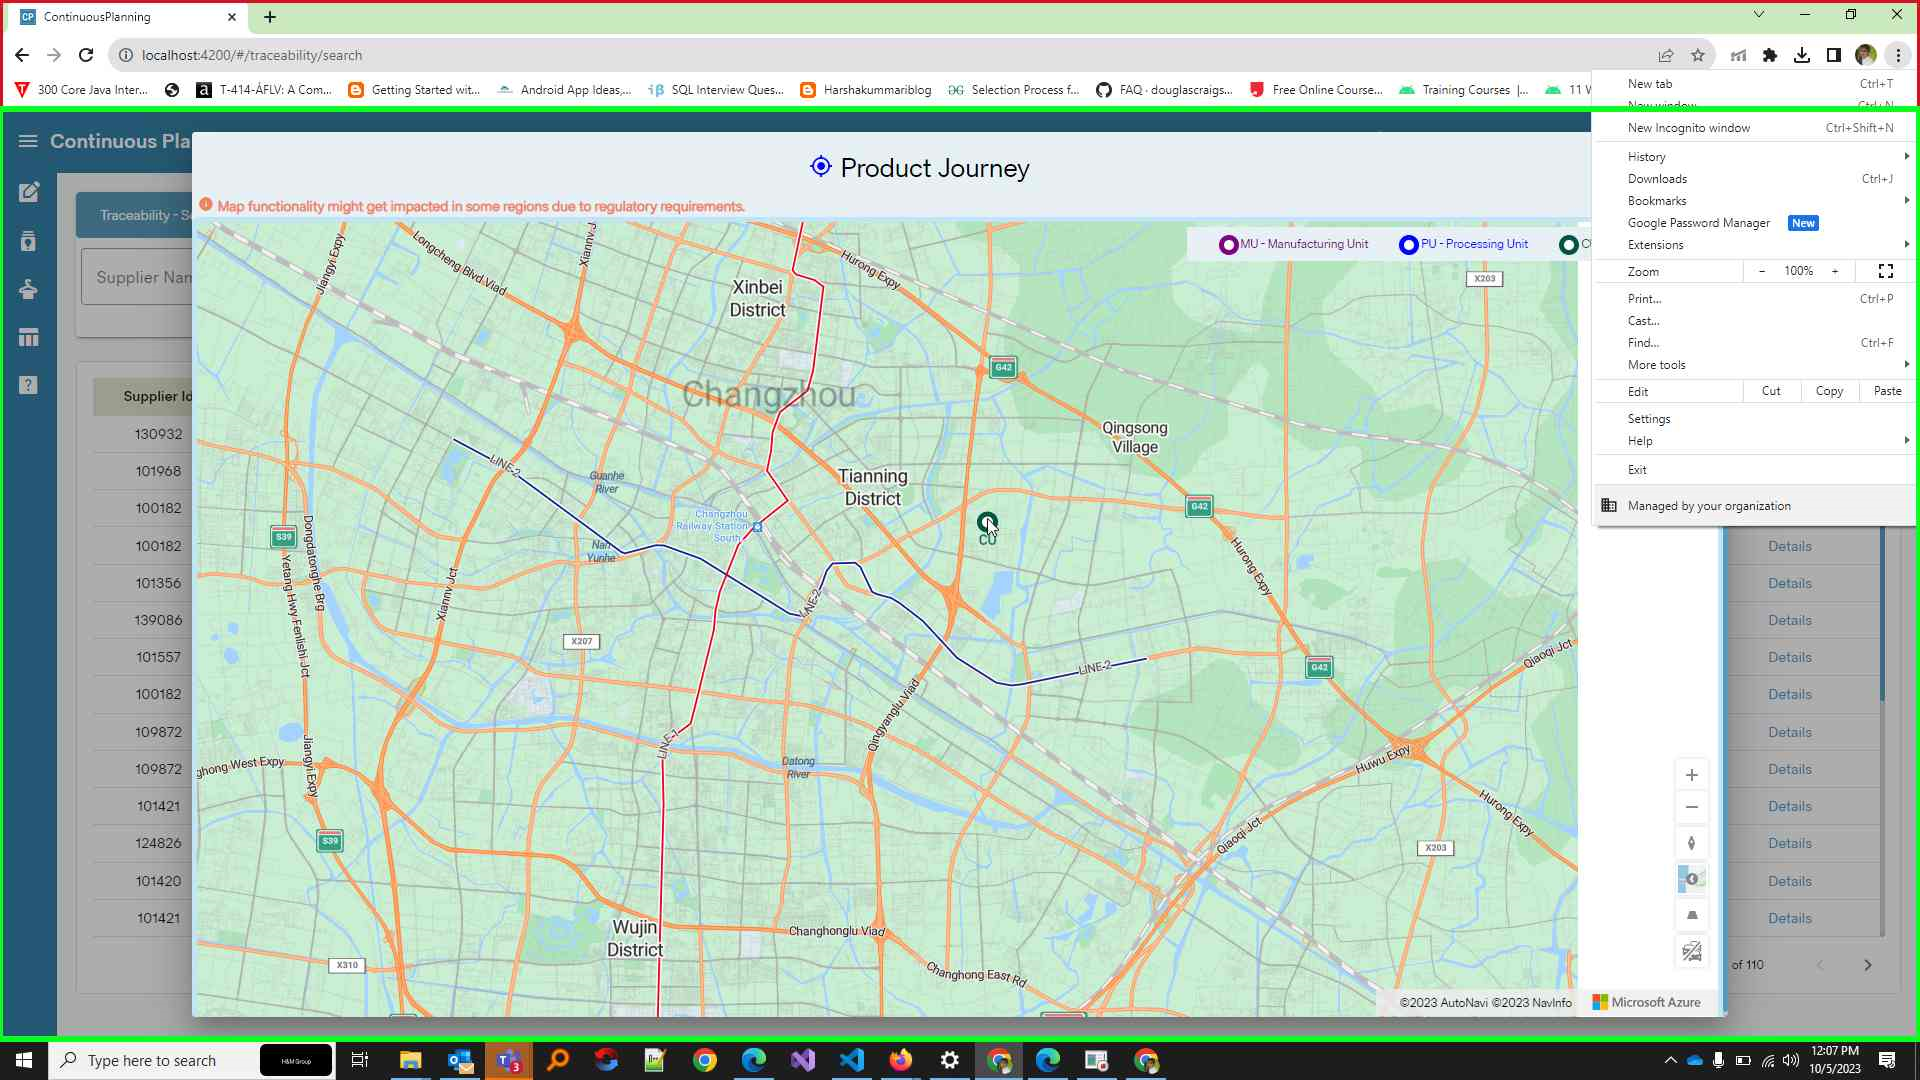Select Cast from Chrome menu

click(x=1755, y=321)
